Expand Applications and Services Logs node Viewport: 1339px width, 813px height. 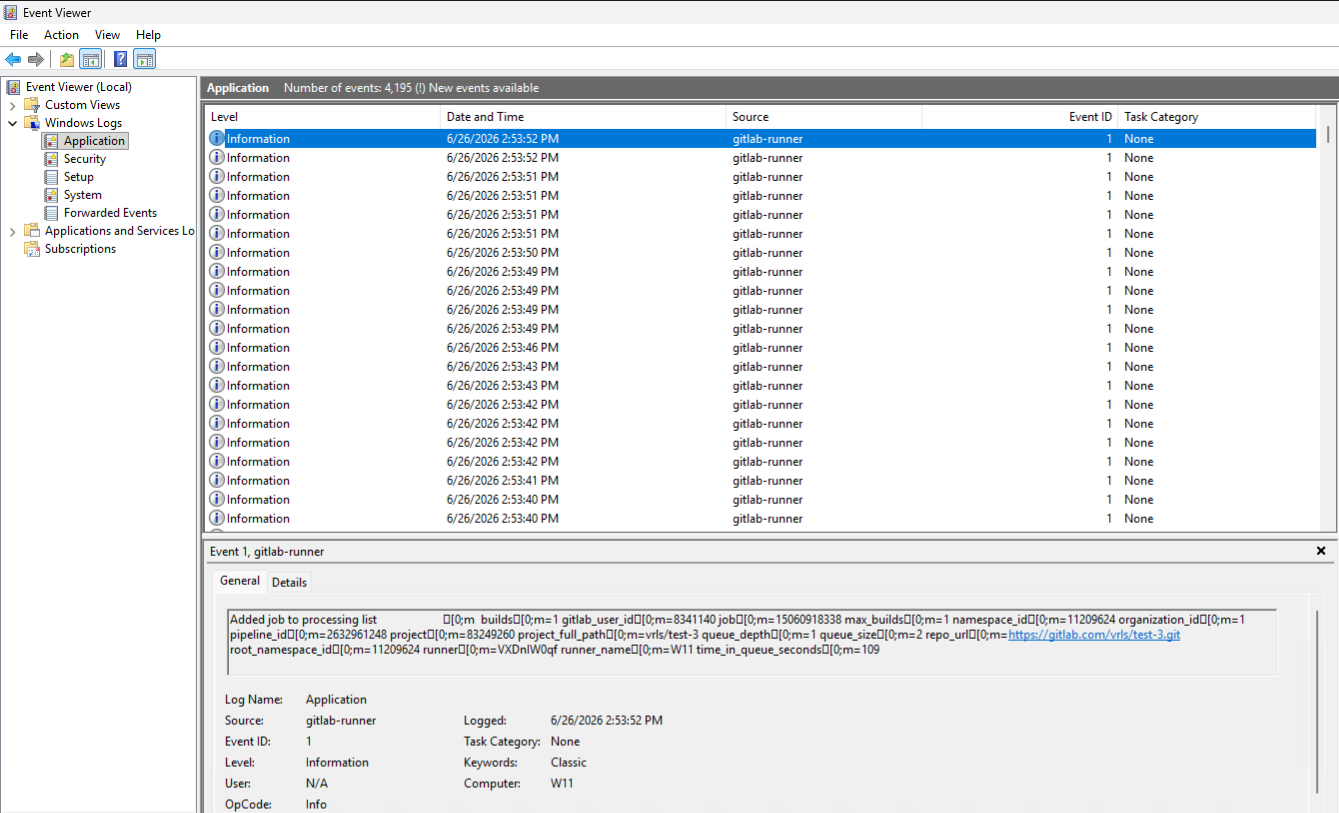pos(12,231)
